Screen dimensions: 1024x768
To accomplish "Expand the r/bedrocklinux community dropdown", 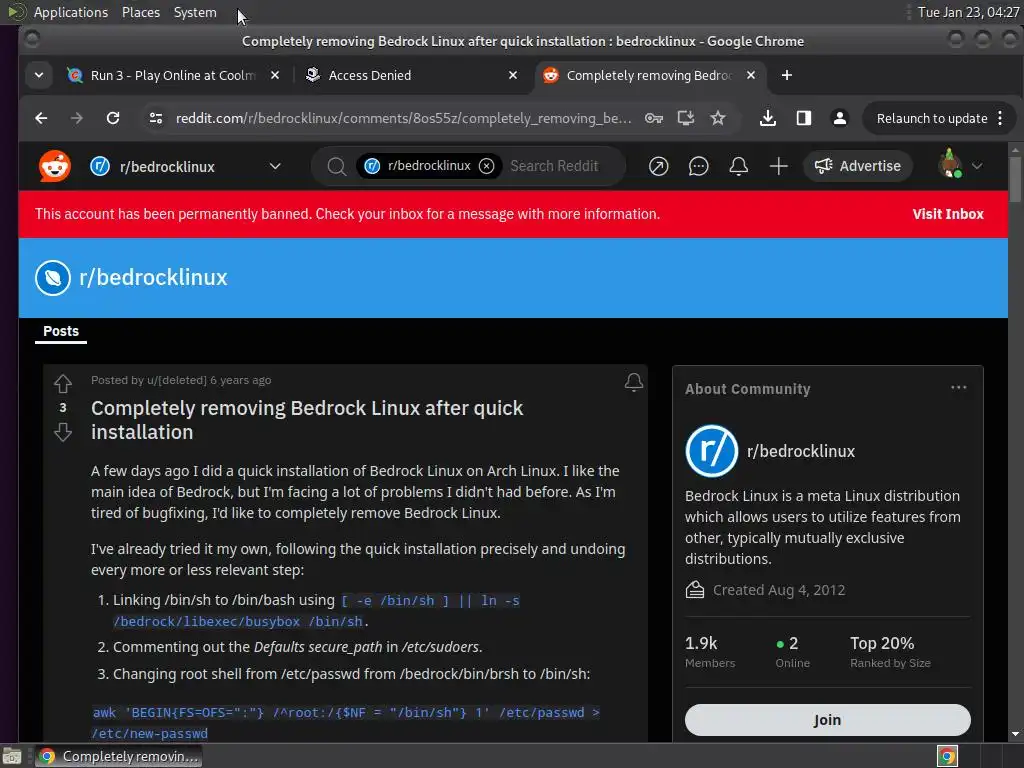I will pos(275,167).
